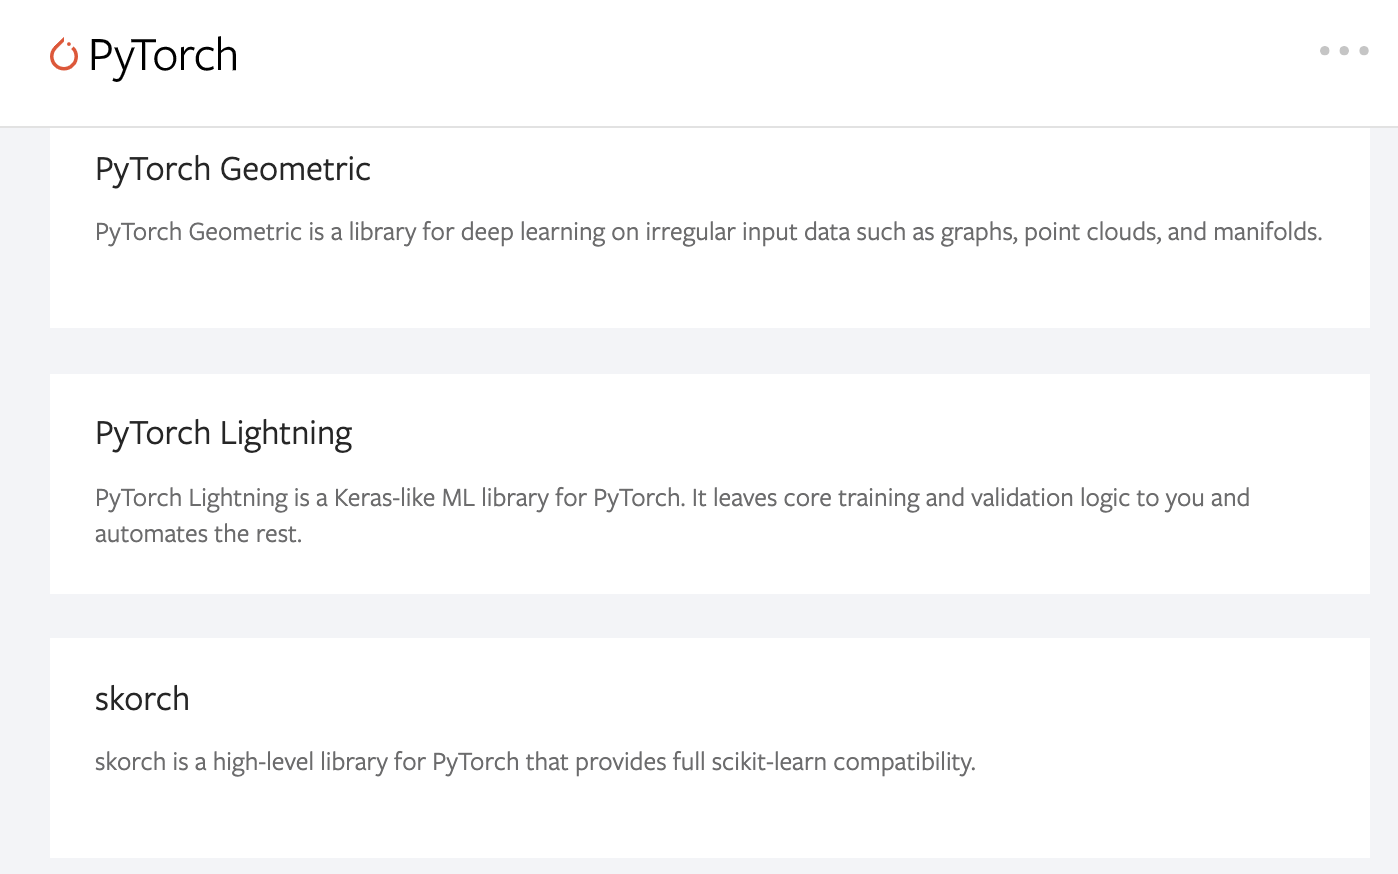Click the PyTorch logo in the header

point(143,55)
